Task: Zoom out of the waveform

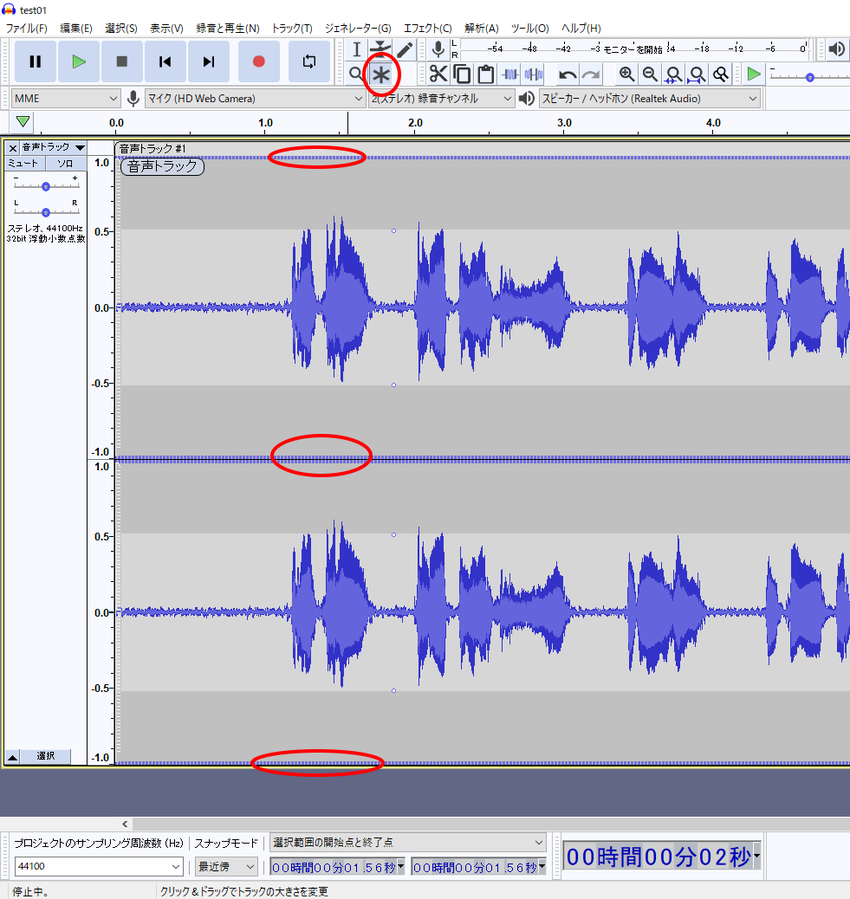Action: [650, 74]
